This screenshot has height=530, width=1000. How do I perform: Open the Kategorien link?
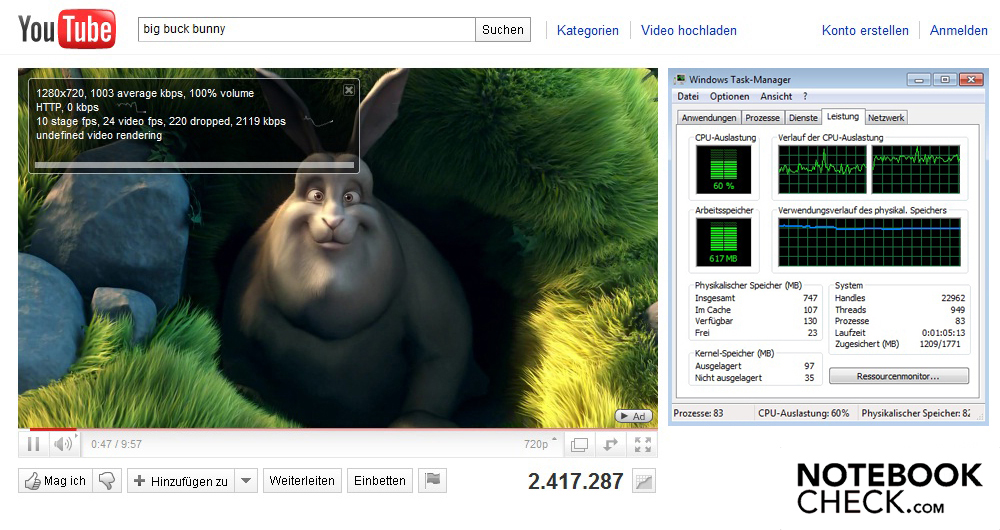587,31
